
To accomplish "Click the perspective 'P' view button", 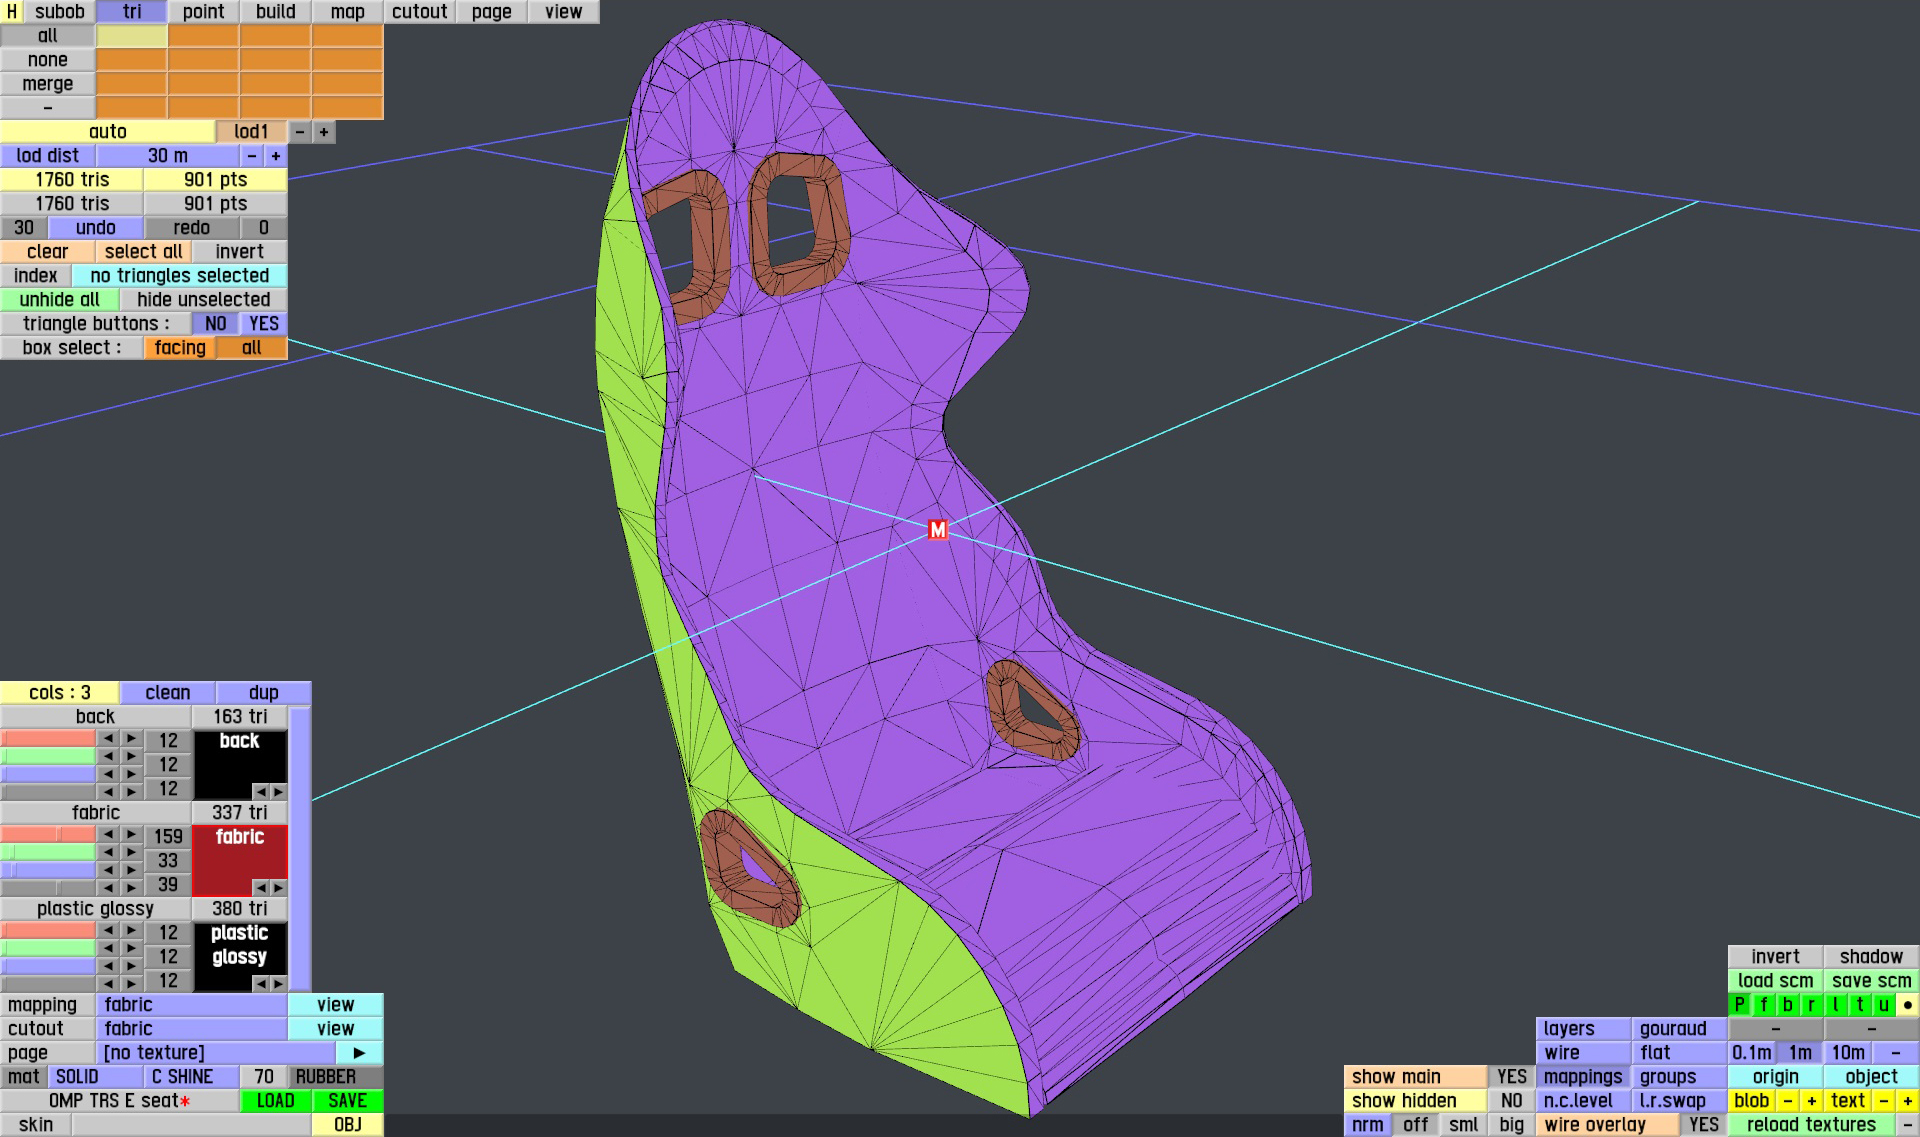I will (x=1739, y=1005).
